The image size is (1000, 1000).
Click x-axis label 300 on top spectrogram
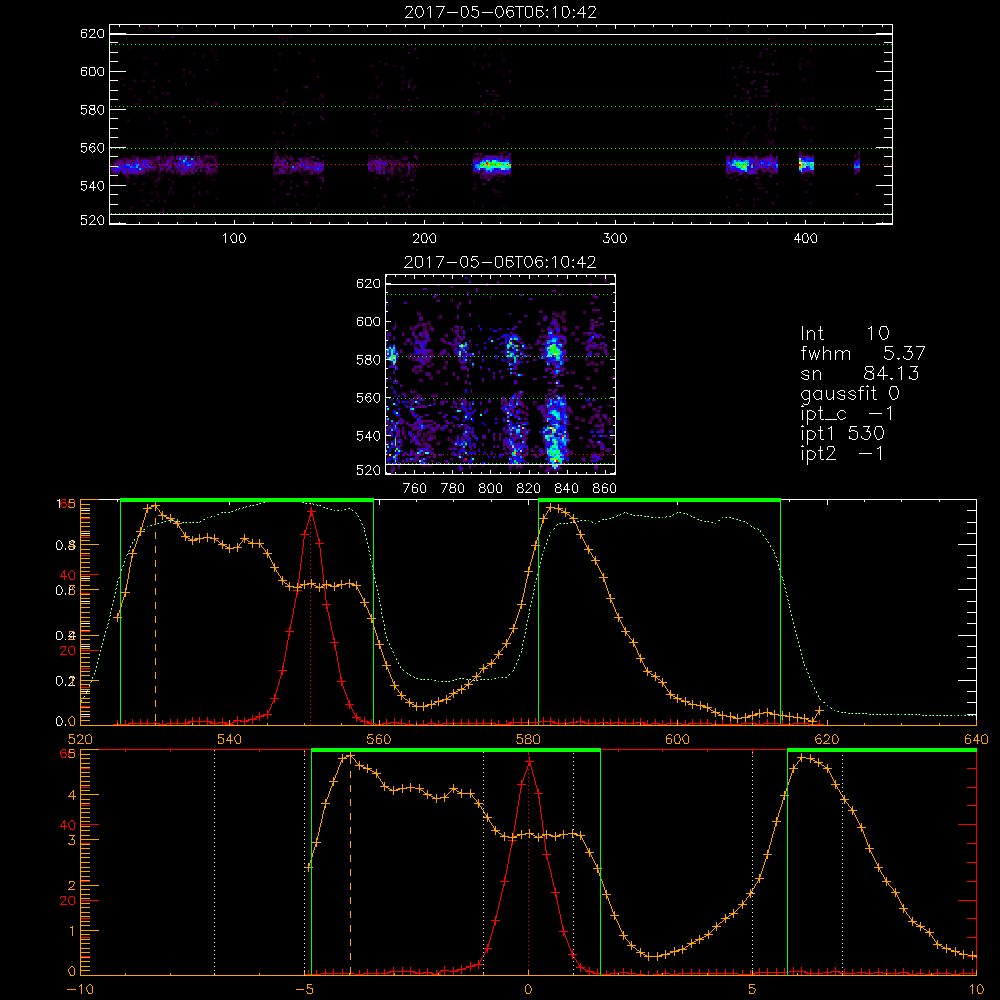(615, 239)
